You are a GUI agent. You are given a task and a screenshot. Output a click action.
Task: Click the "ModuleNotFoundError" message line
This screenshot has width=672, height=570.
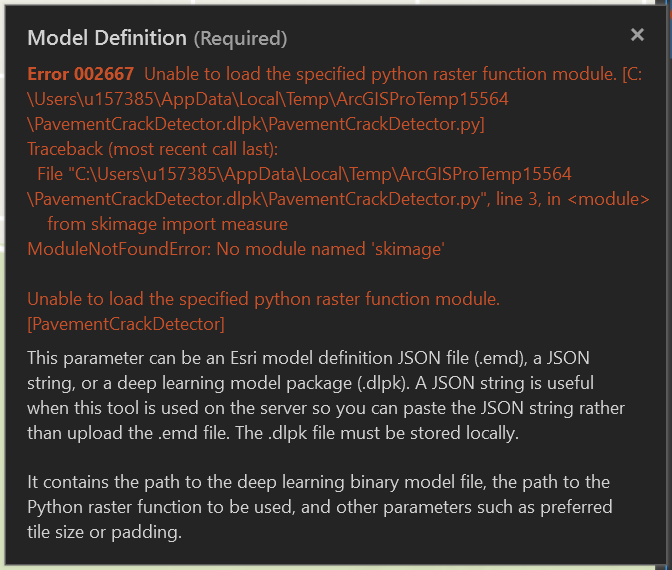pyautogui.click(x=235, y=249)
